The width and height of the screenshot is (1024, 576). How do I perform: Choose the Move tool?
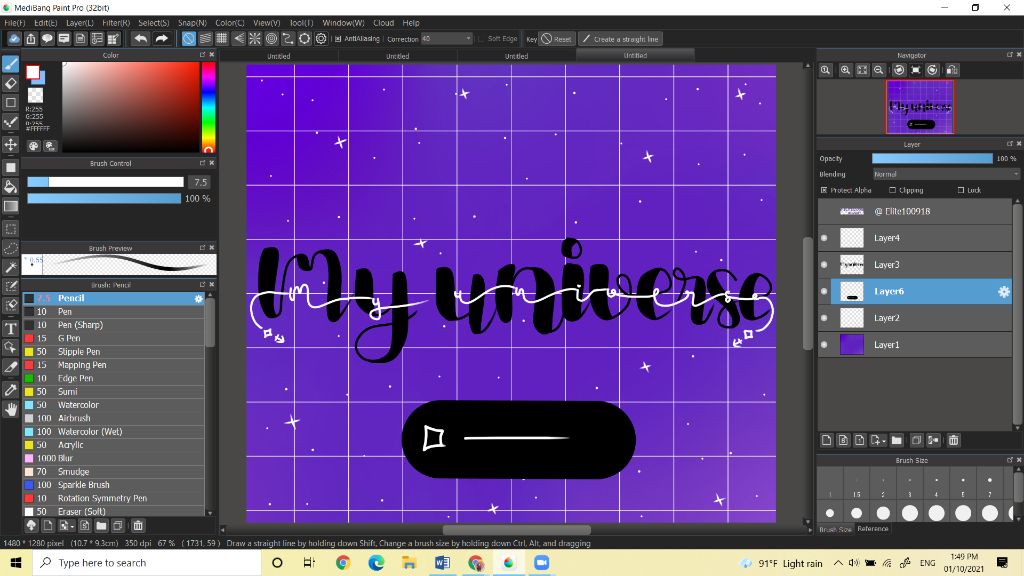(10, 144)
